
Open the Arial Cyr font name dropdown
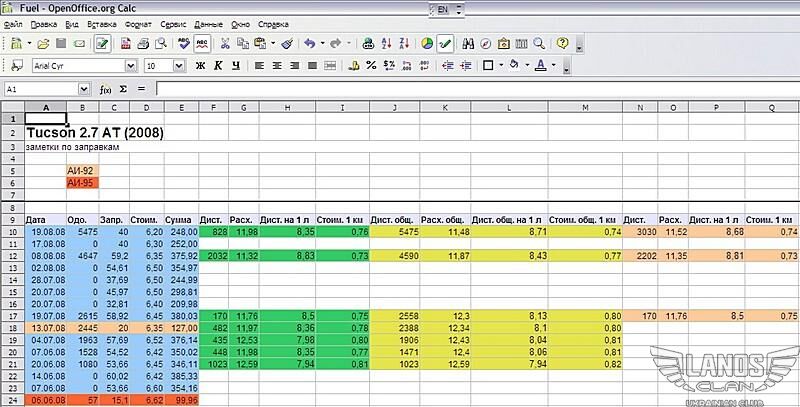click(x=130, y=66)
